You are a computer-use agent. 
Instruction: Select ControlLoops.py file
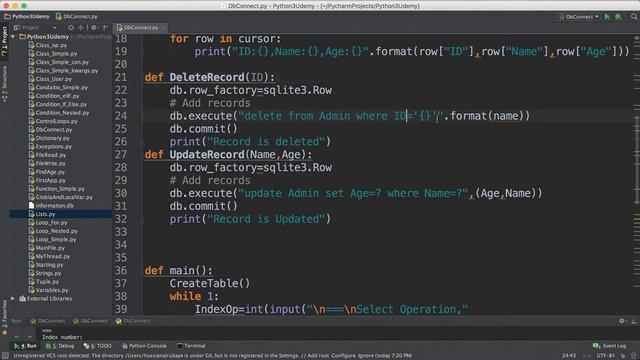pyautogui.click(x=53, y=121)
